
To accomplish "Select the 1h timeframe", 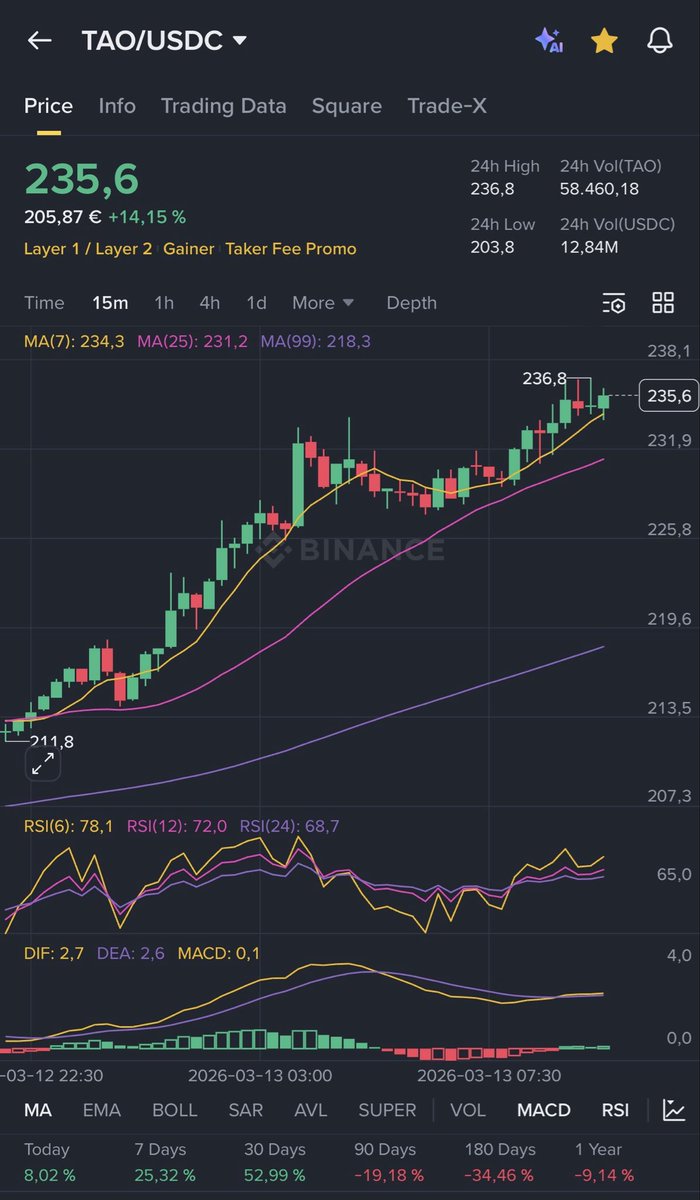I will click(x=164, y=303).
